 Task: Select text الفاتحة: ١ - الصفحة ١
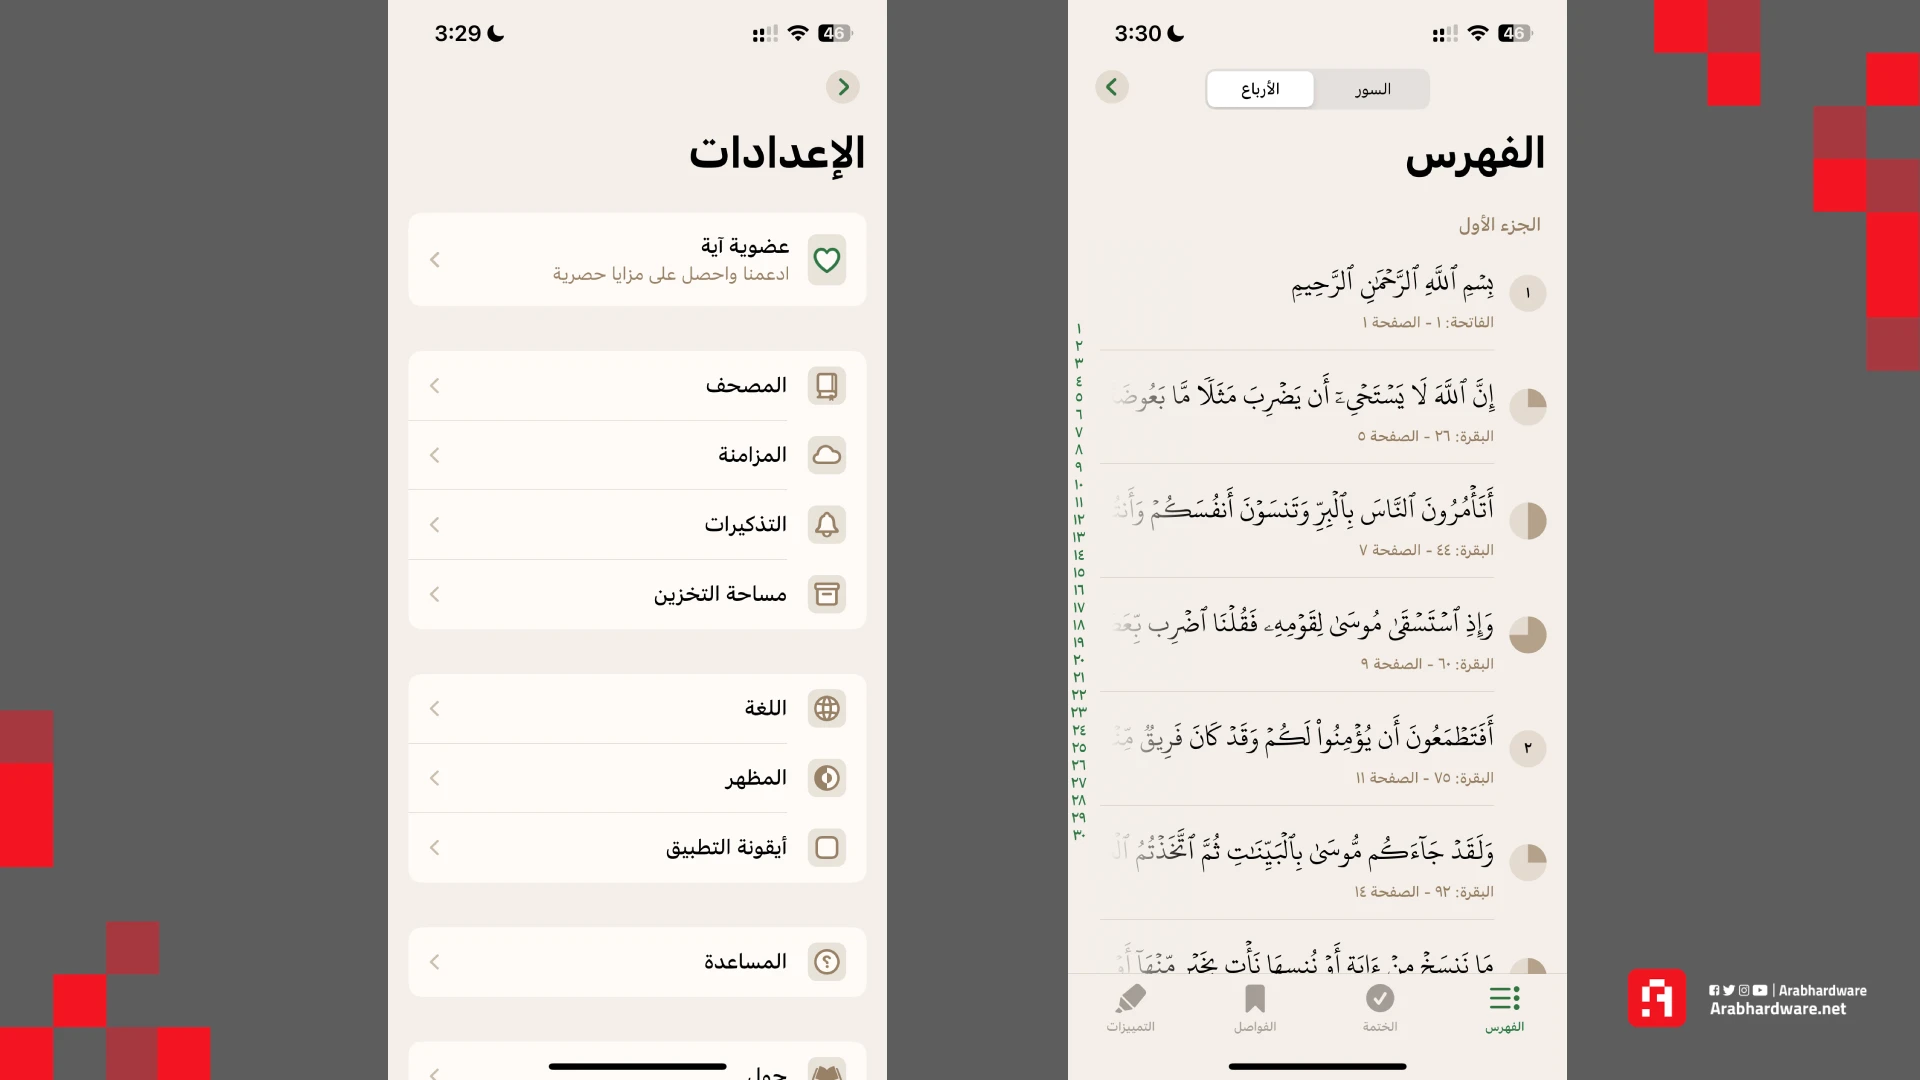(x=1427, y=322)
